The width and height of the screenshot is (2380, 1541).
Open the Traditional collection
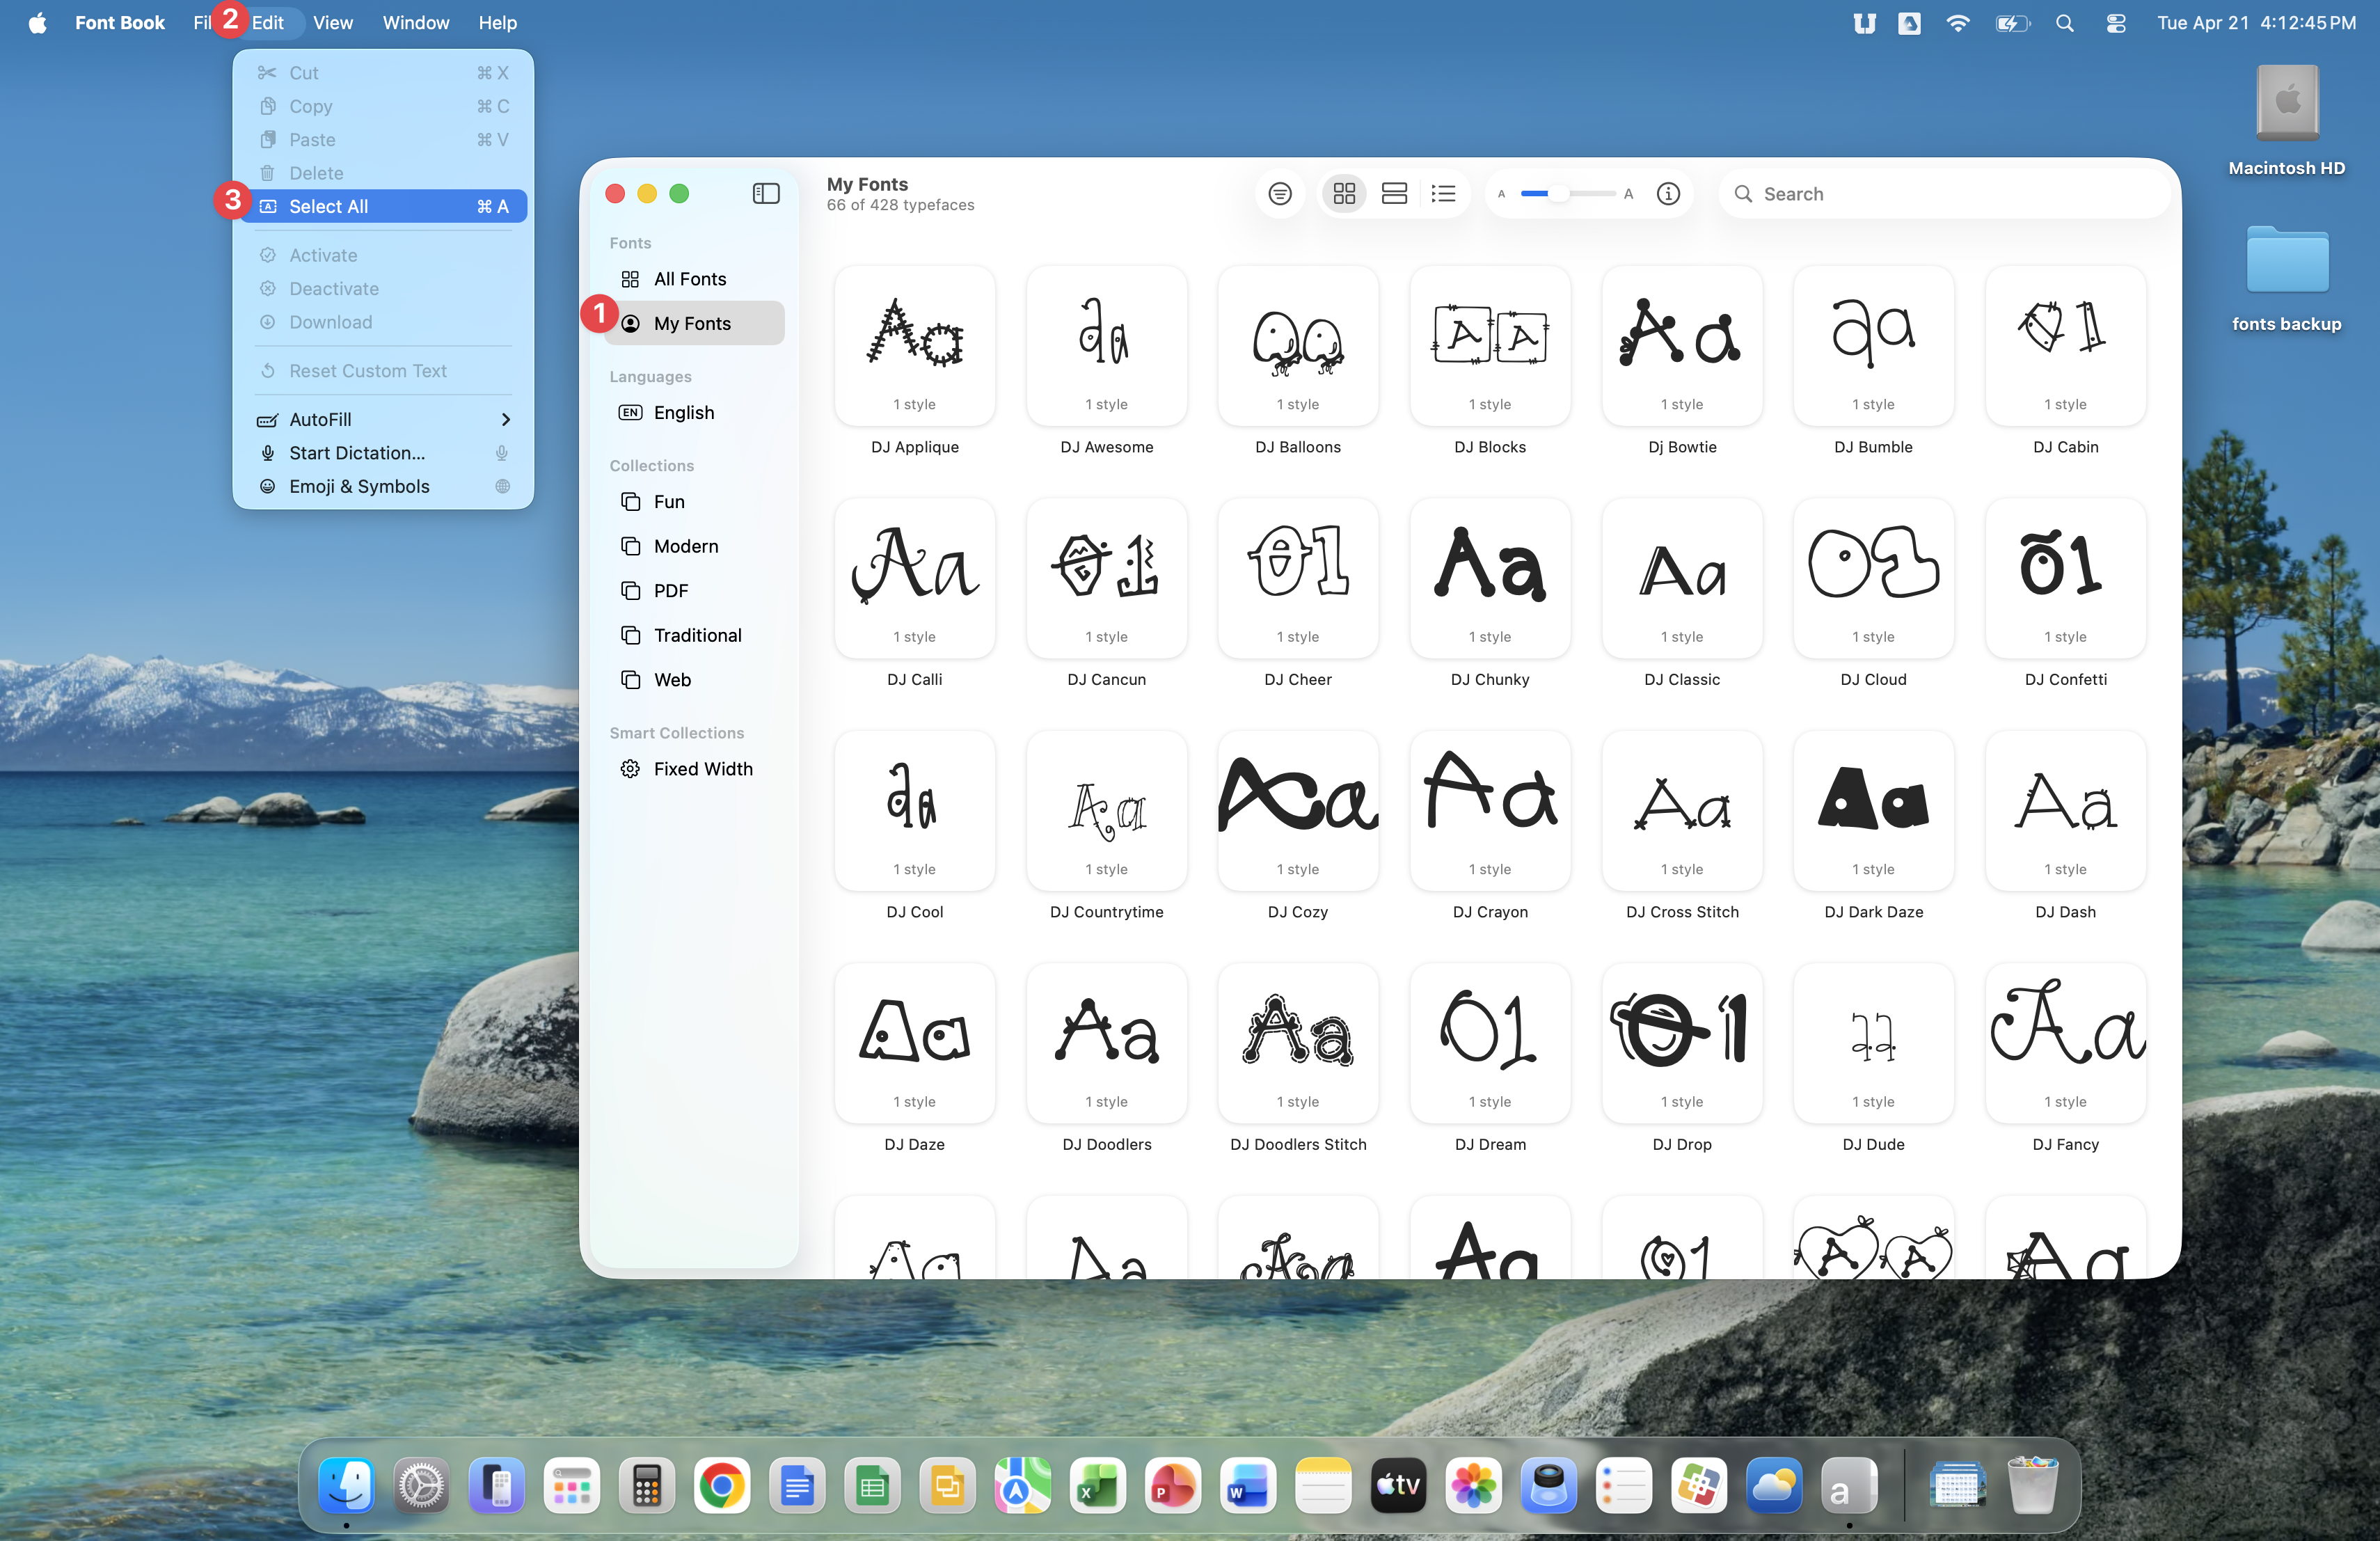coord(697,635)
